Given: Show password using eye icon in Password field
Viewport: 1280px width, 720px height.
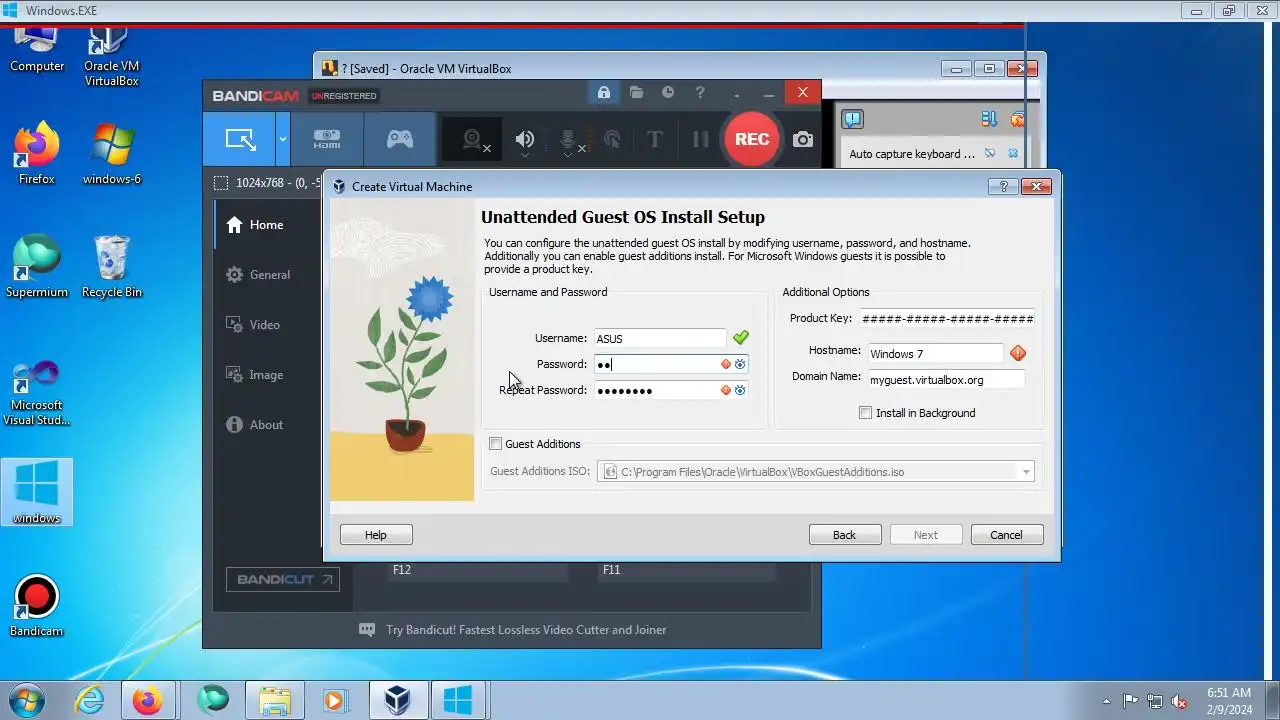Looking at the screenshot, I should 740,364.
